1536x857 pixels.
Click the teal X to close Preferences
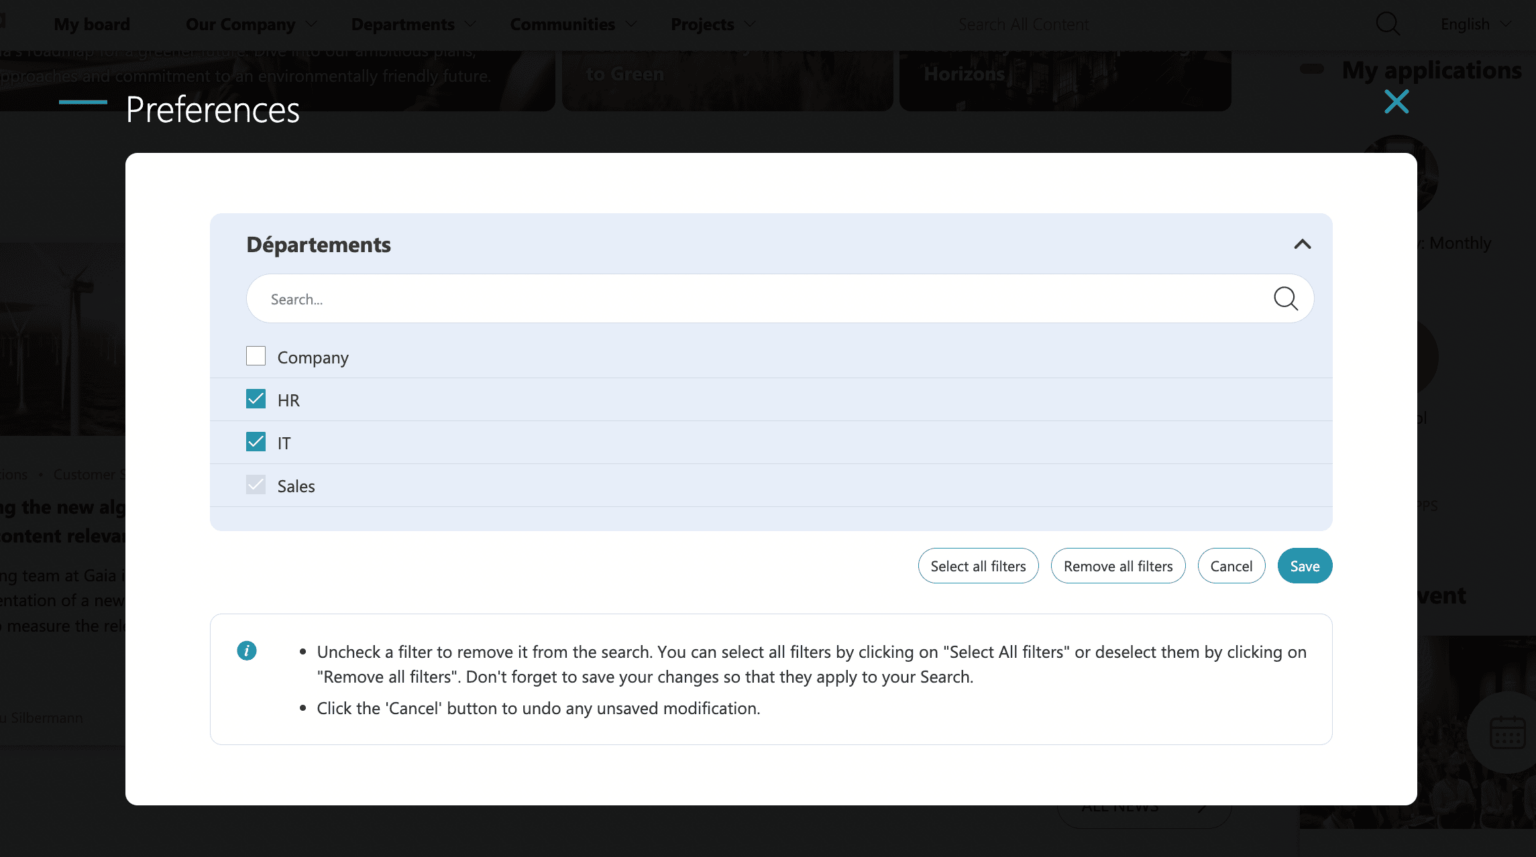coord(1396,101)
